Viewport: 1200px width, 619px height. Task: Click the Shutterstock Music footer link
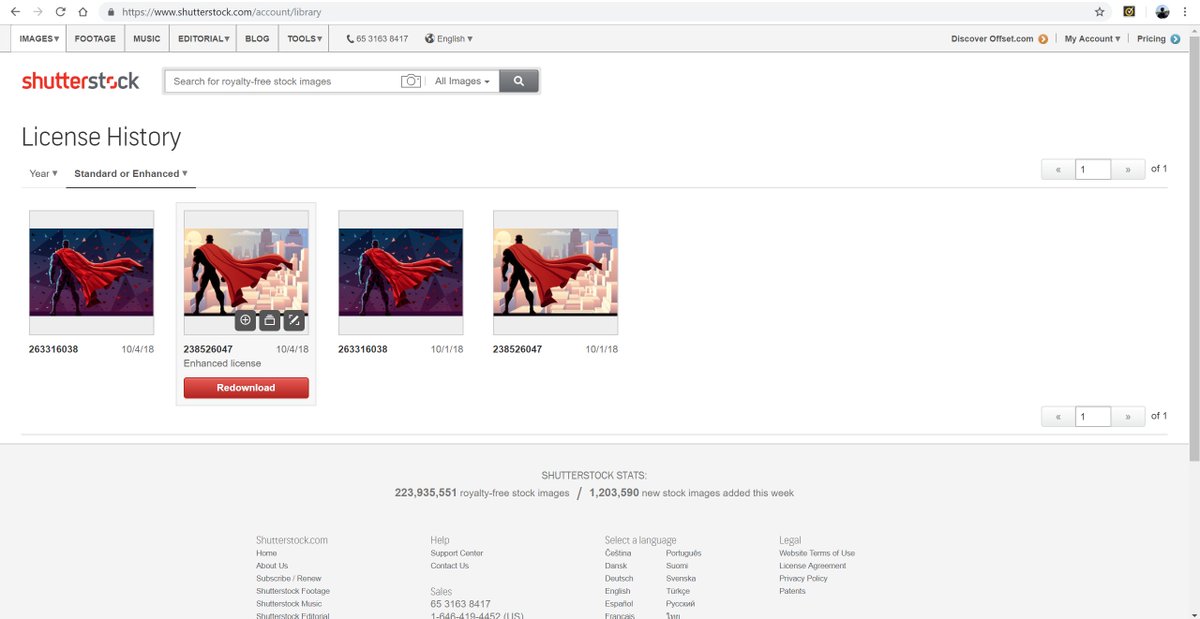[x=289, y=604]
